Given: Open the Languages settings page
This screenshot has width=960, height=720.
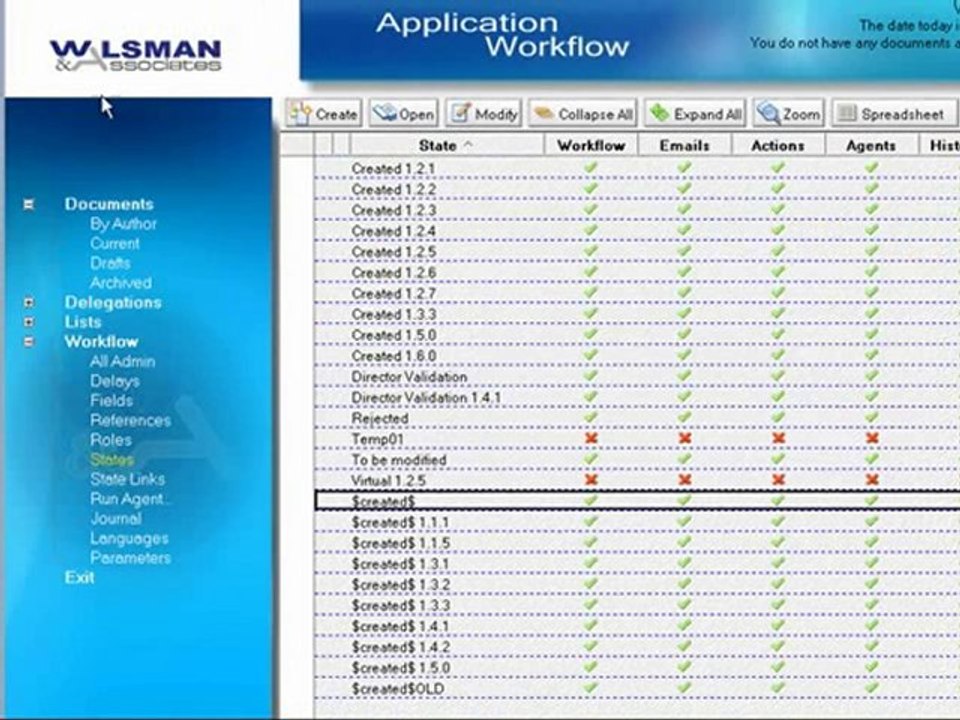Looking at the screenshot, I should pos(129,539).
